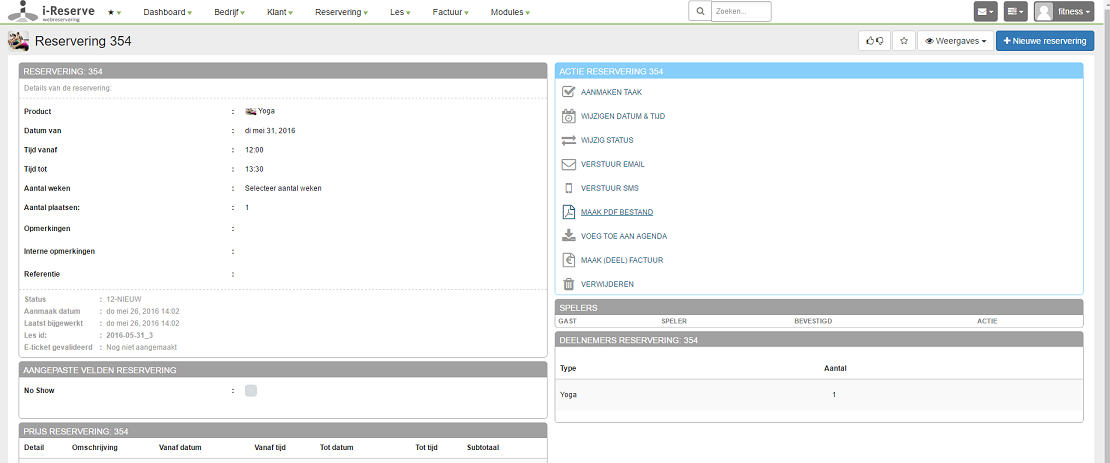Toggle the No Show checkbox
Viewport: 1110px width, 463px height.
coord(251,390)
